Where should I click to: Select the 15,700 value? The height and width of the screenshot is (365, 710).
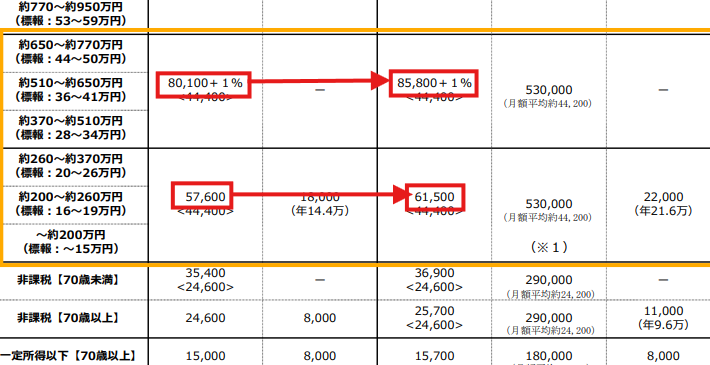(435, 356)
